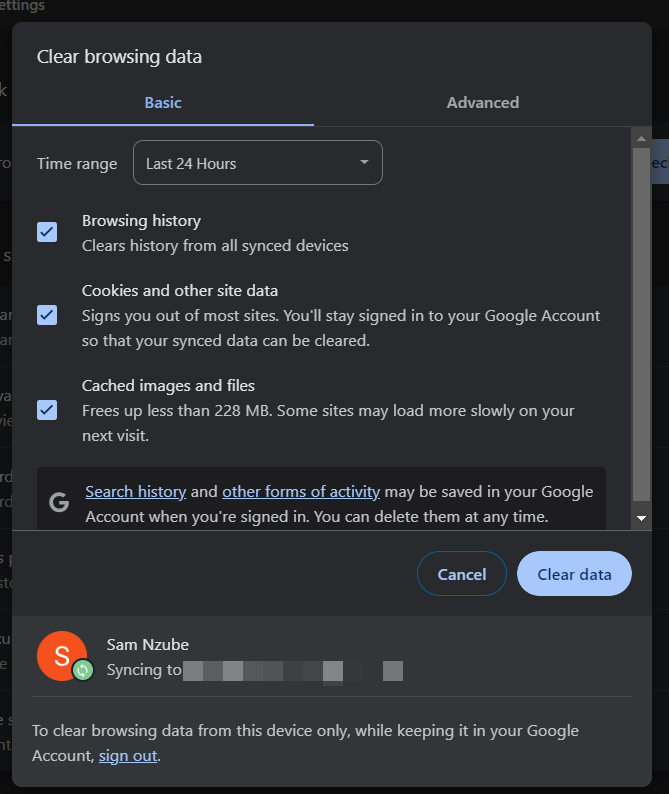Click Sam Nzube's orange profile avatar
The image size is (669, 794).
(61, 656)
